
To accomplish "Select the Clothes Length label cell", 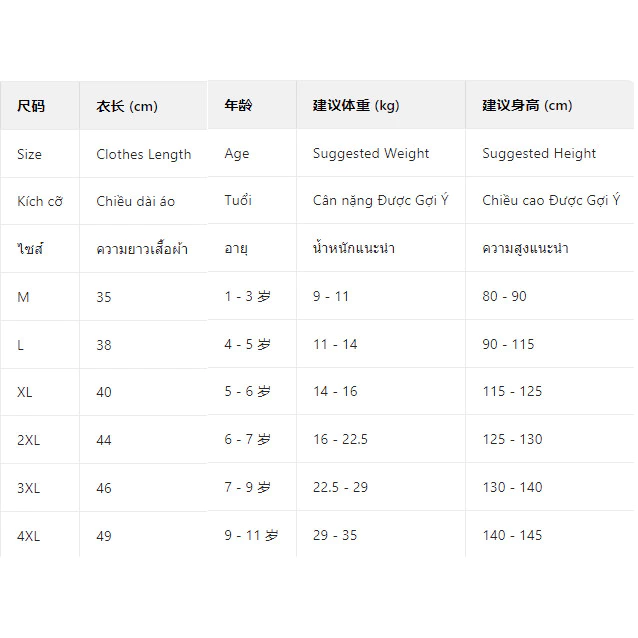I will point(144,155).
